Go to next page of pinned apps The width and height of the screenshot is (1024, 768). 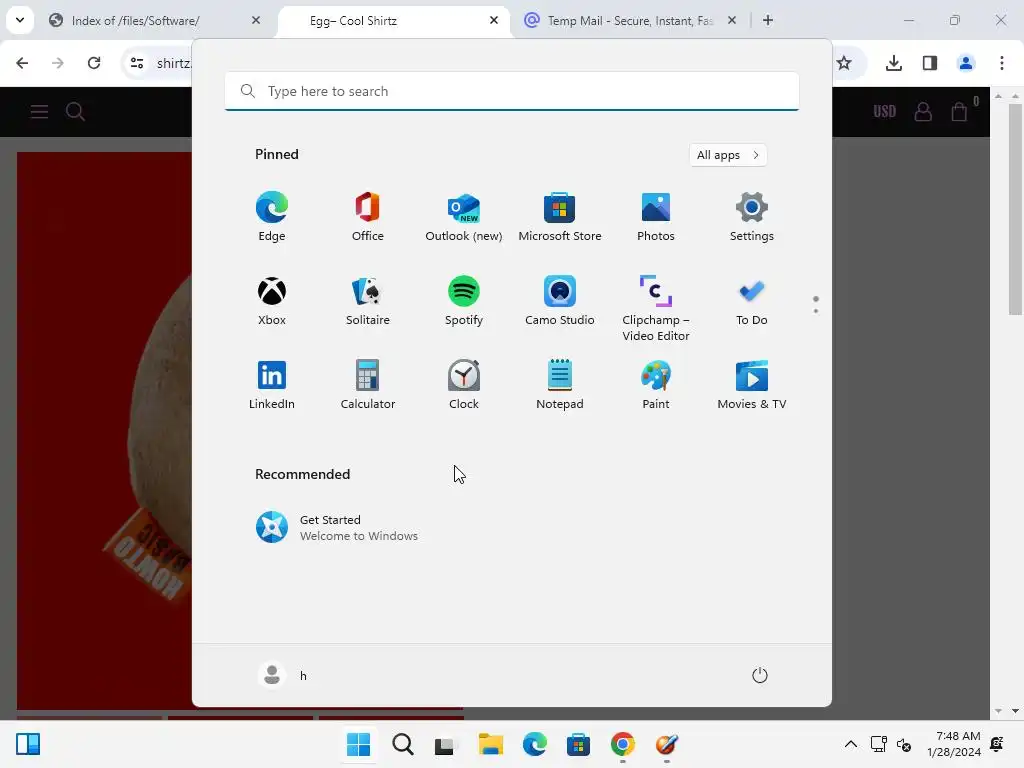tap(816, 311)
